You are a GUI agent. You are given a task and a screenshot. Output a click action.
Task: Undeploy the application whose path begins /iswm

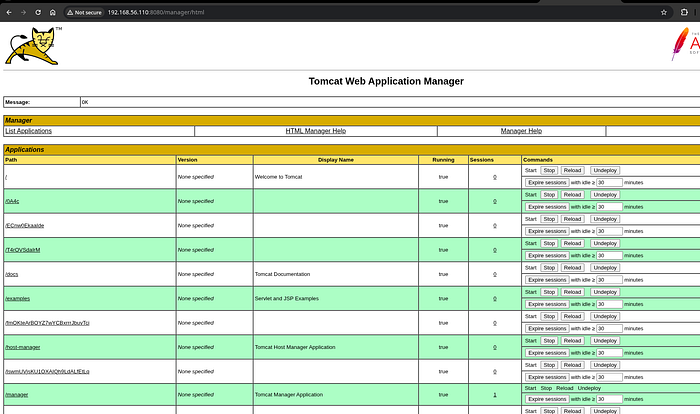click(605, 365)
